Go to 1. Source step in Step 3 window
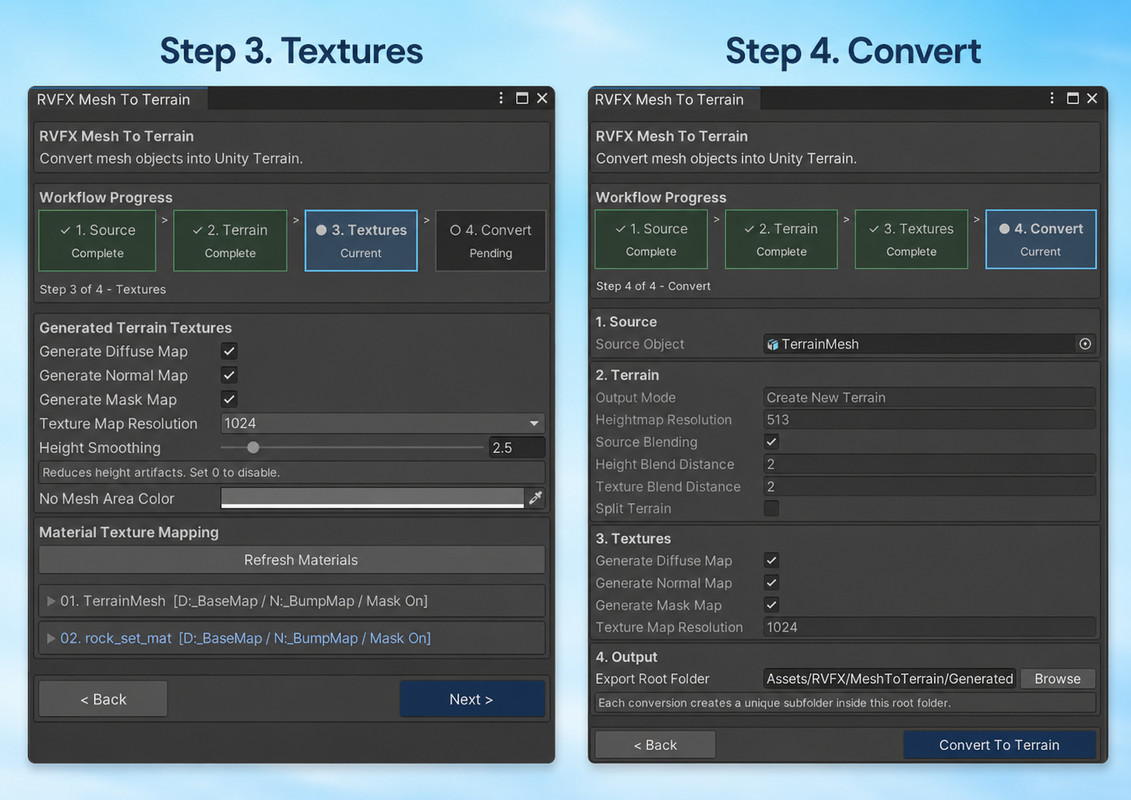The width and height of the screenshot is (1131, 800). [97, 241]
